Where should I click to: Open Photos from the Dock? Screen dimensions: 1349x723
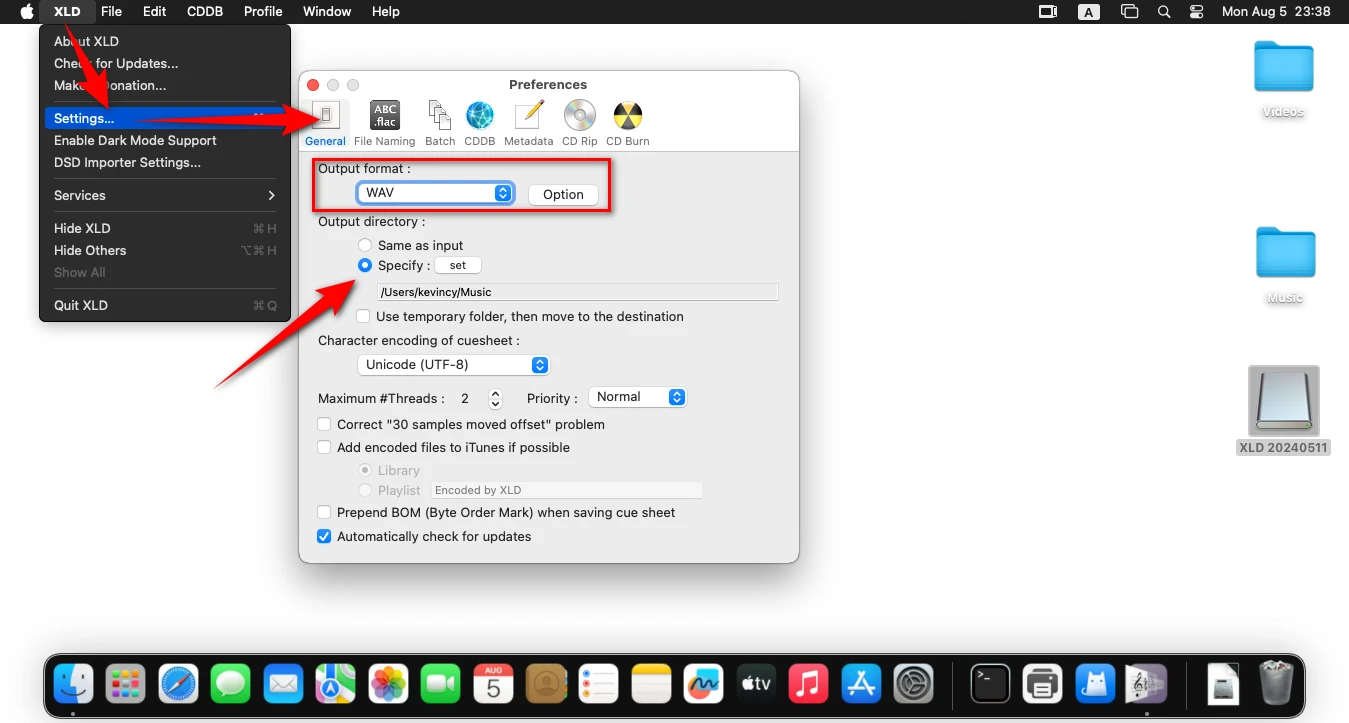tap(388, 684)
